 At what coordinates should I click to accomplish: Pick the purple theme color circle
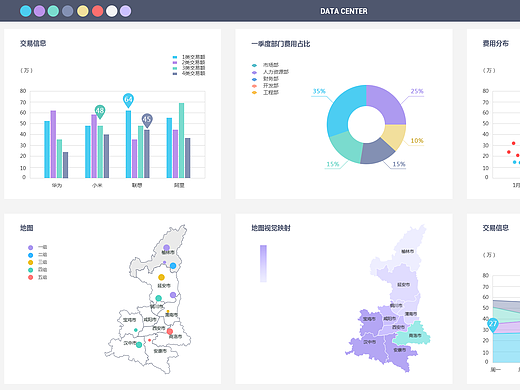pyautogui.click(x=40, y=11)
